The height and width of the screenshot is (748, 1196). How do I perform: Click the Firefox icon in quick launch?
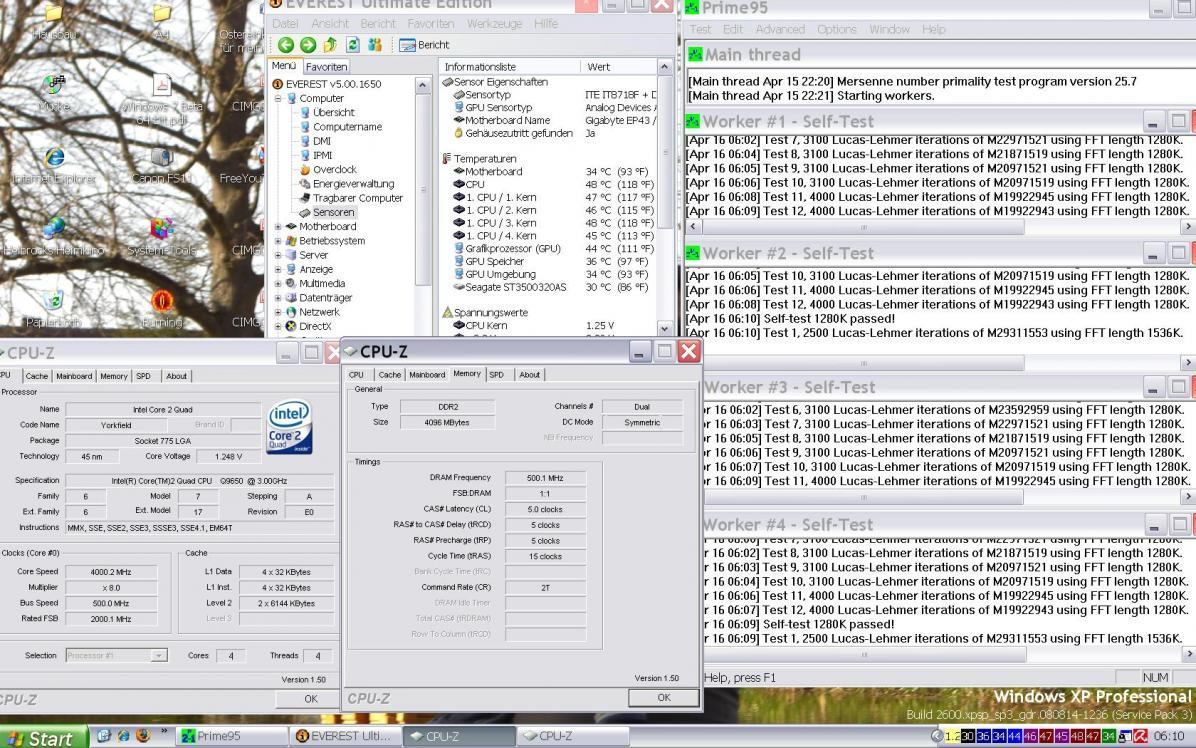[x=143, y=736]
